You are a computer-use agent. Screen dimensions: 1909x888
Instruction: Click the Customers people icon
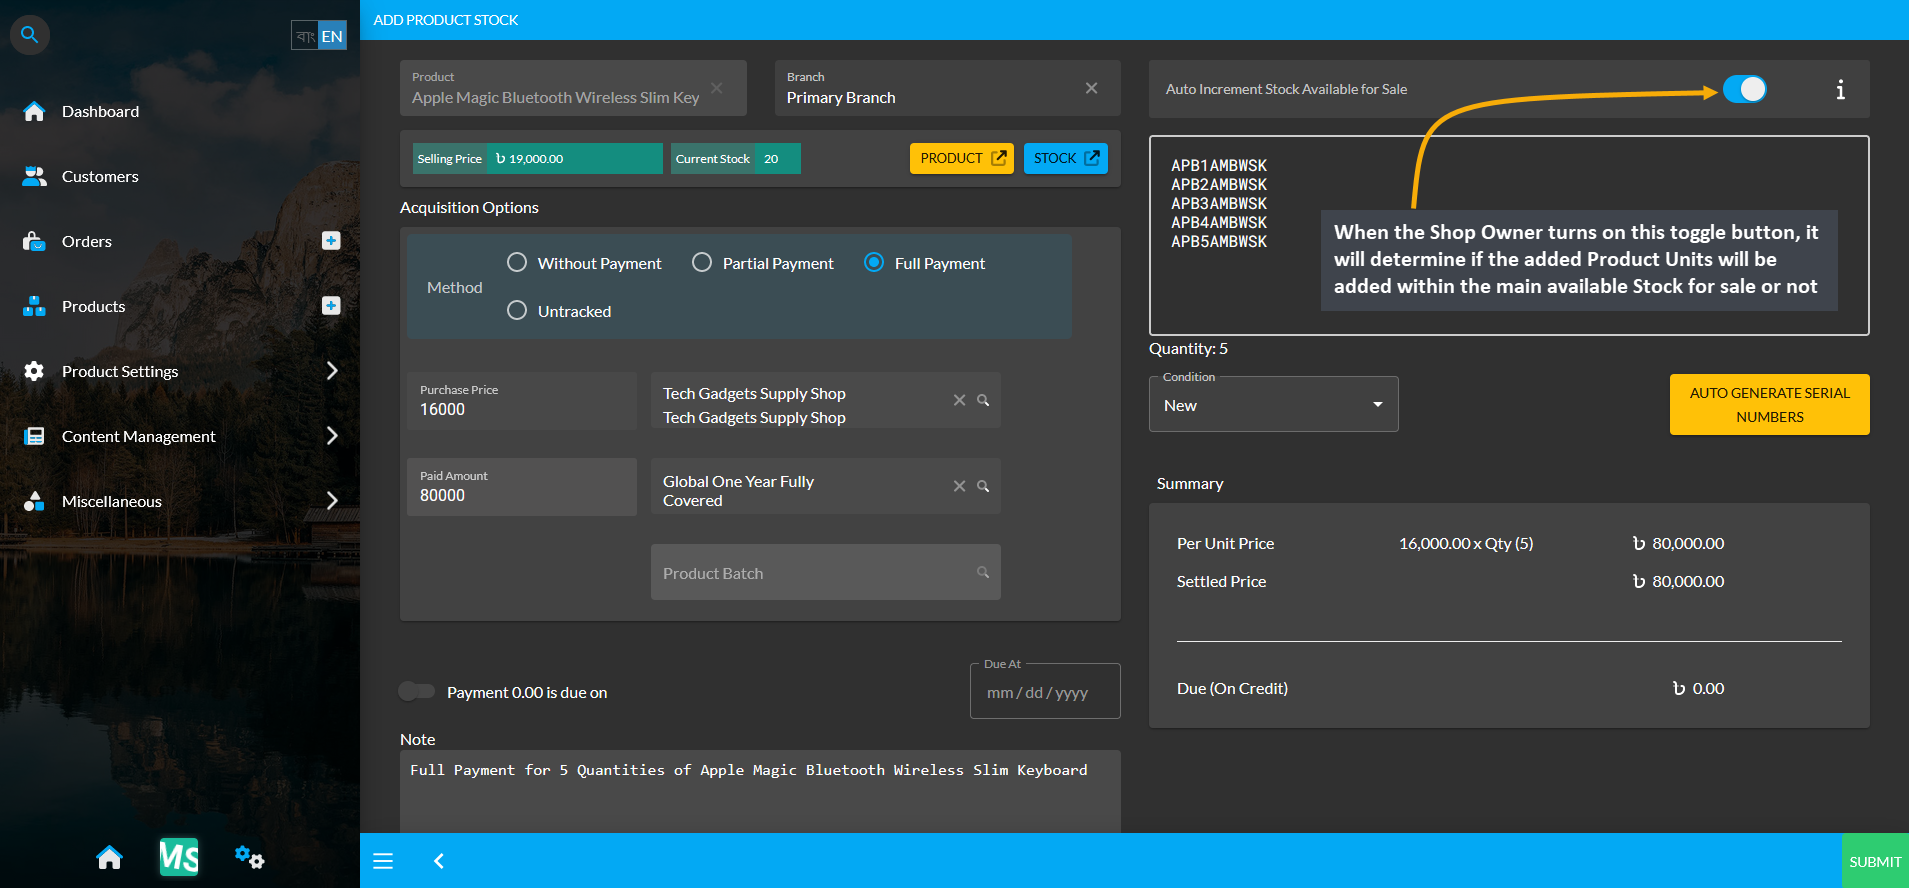tap(34, 176)
